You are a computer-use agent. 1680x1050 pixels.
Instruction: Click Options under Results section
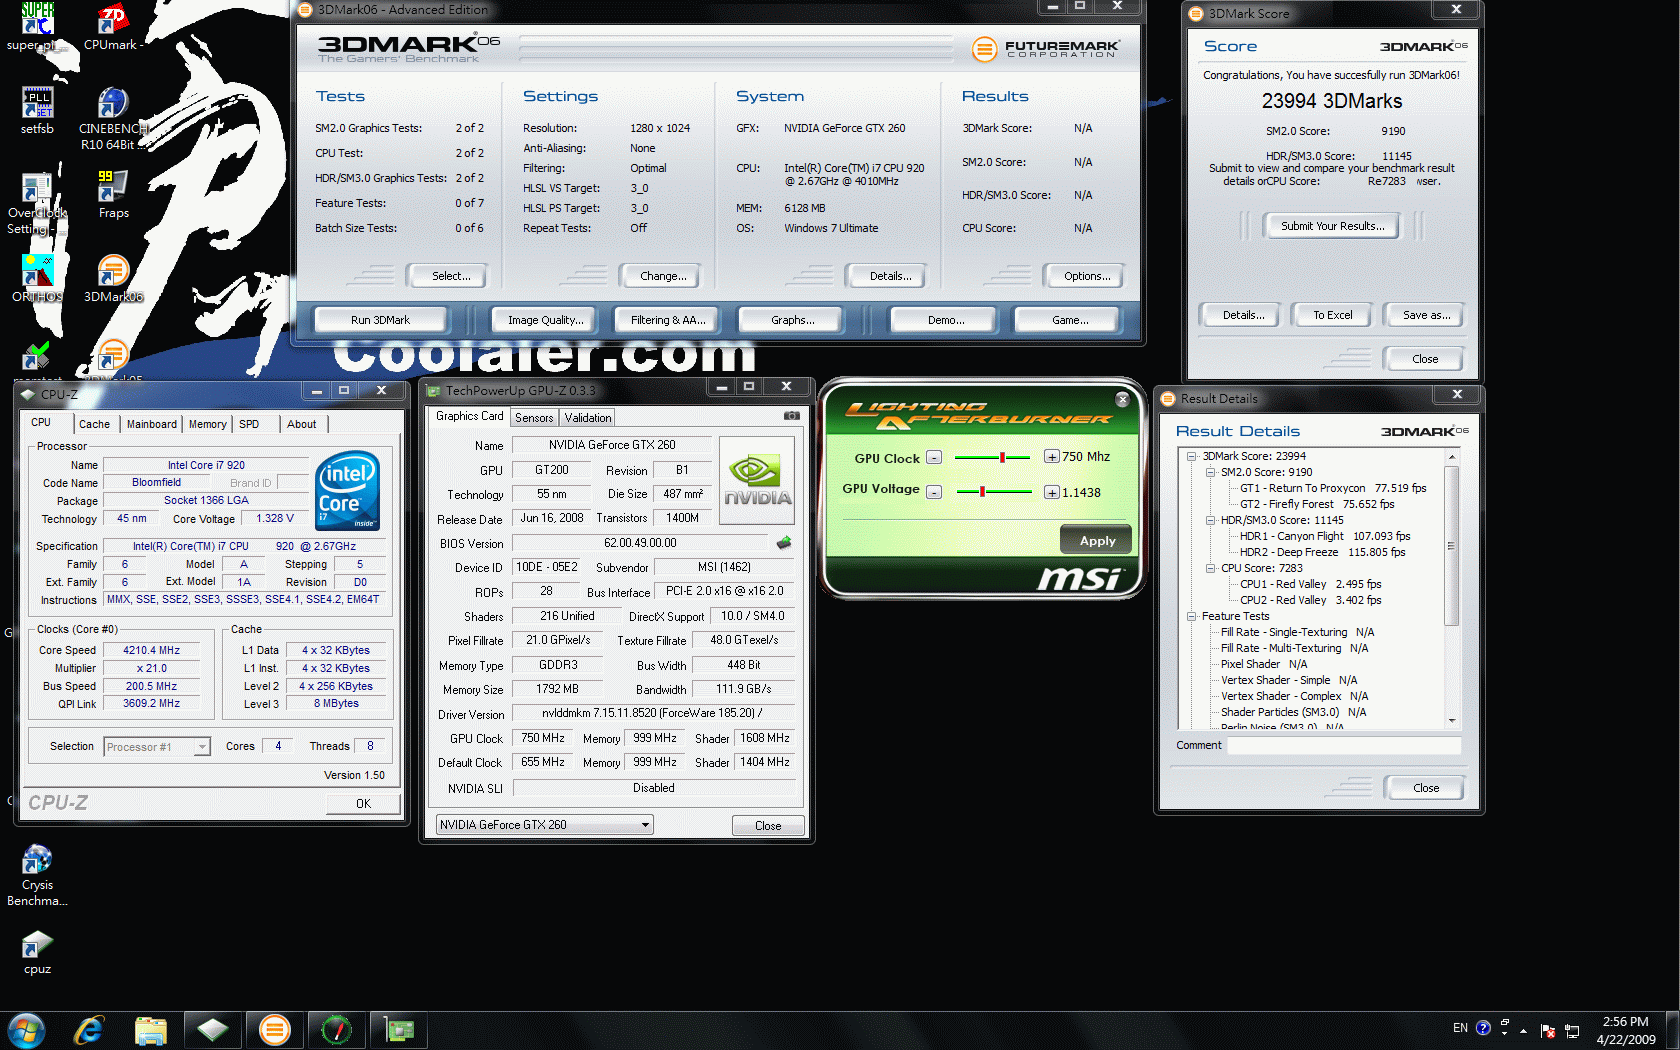(1087, 276)
